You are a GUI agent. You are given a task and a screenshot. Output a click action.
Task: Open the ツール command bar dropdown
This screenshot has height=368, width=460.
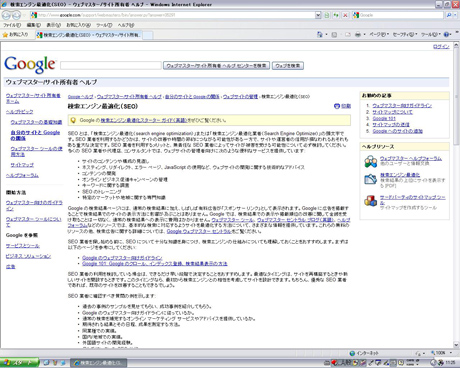(x=431, y=34)
